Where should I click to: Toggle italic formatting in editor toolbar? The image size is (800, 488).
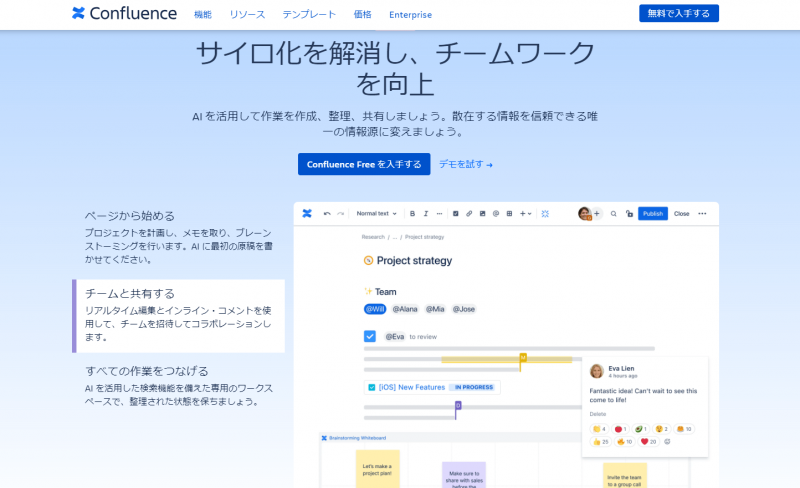coord(425,213)
